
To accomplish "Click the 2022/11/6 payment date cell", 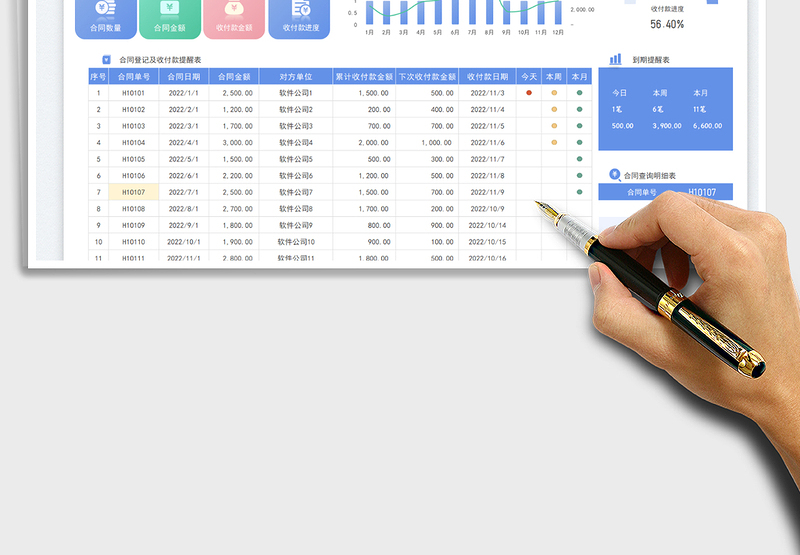I will pyautogui.click(x=486, y=142).
